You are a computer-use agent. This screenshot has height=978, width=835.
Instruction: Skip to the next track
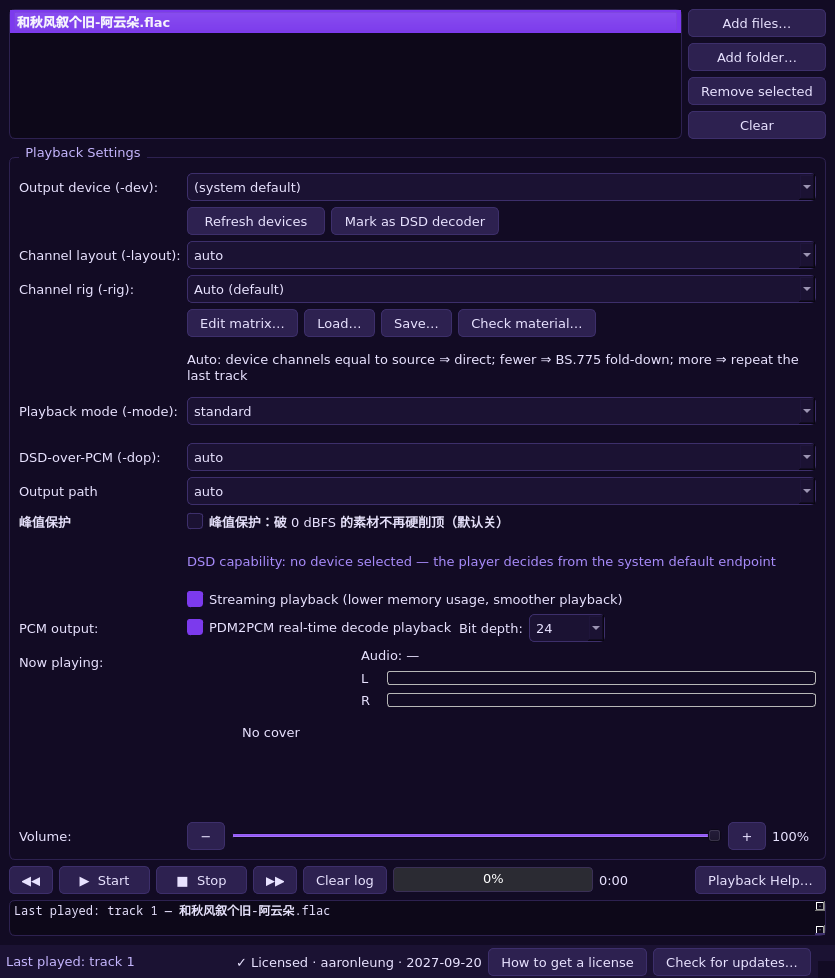pyautogui.click(x=275, y=880)
